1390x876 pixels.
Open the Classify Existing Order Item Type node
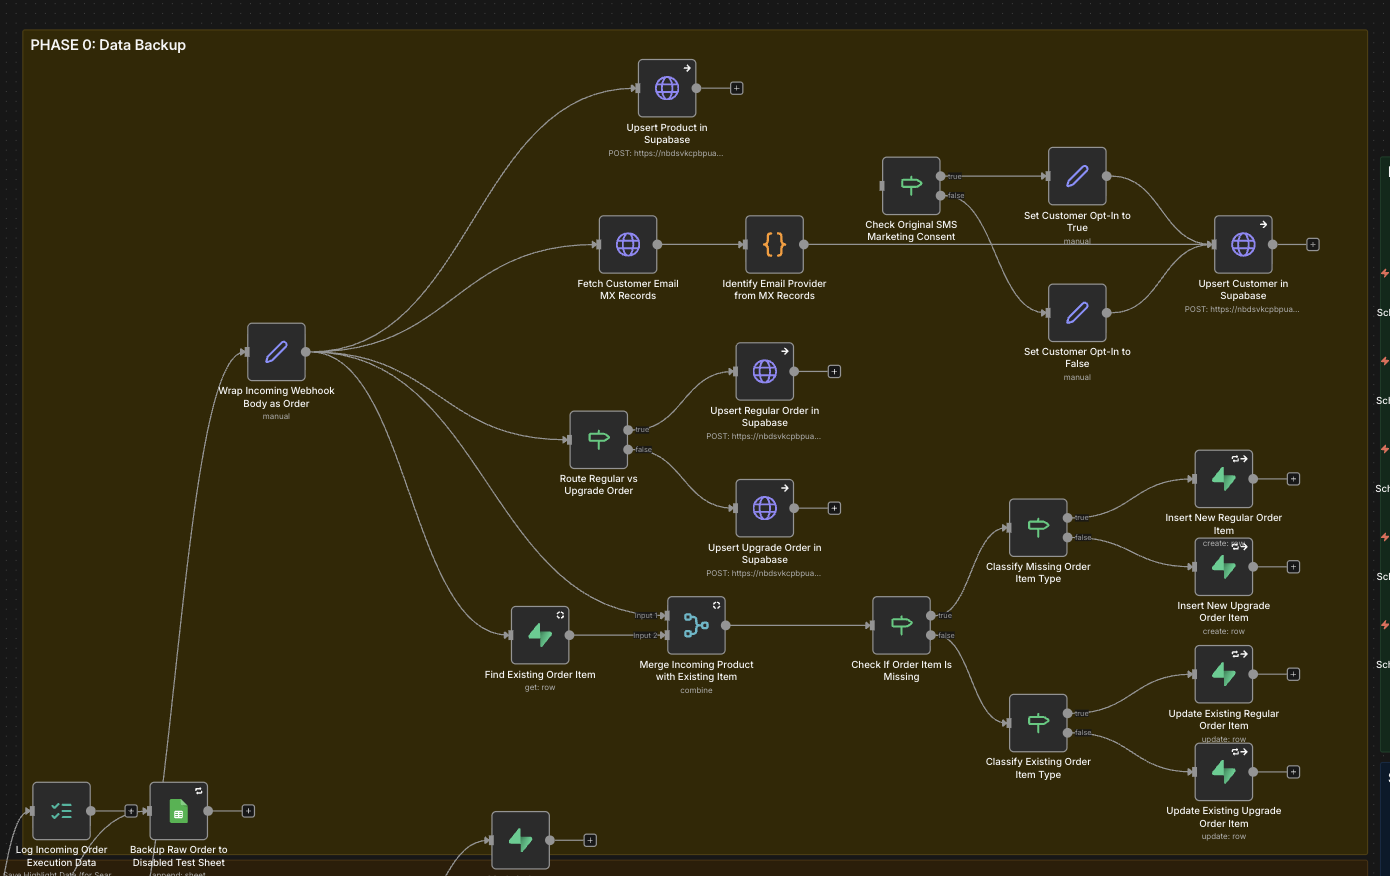[1038, 723]
